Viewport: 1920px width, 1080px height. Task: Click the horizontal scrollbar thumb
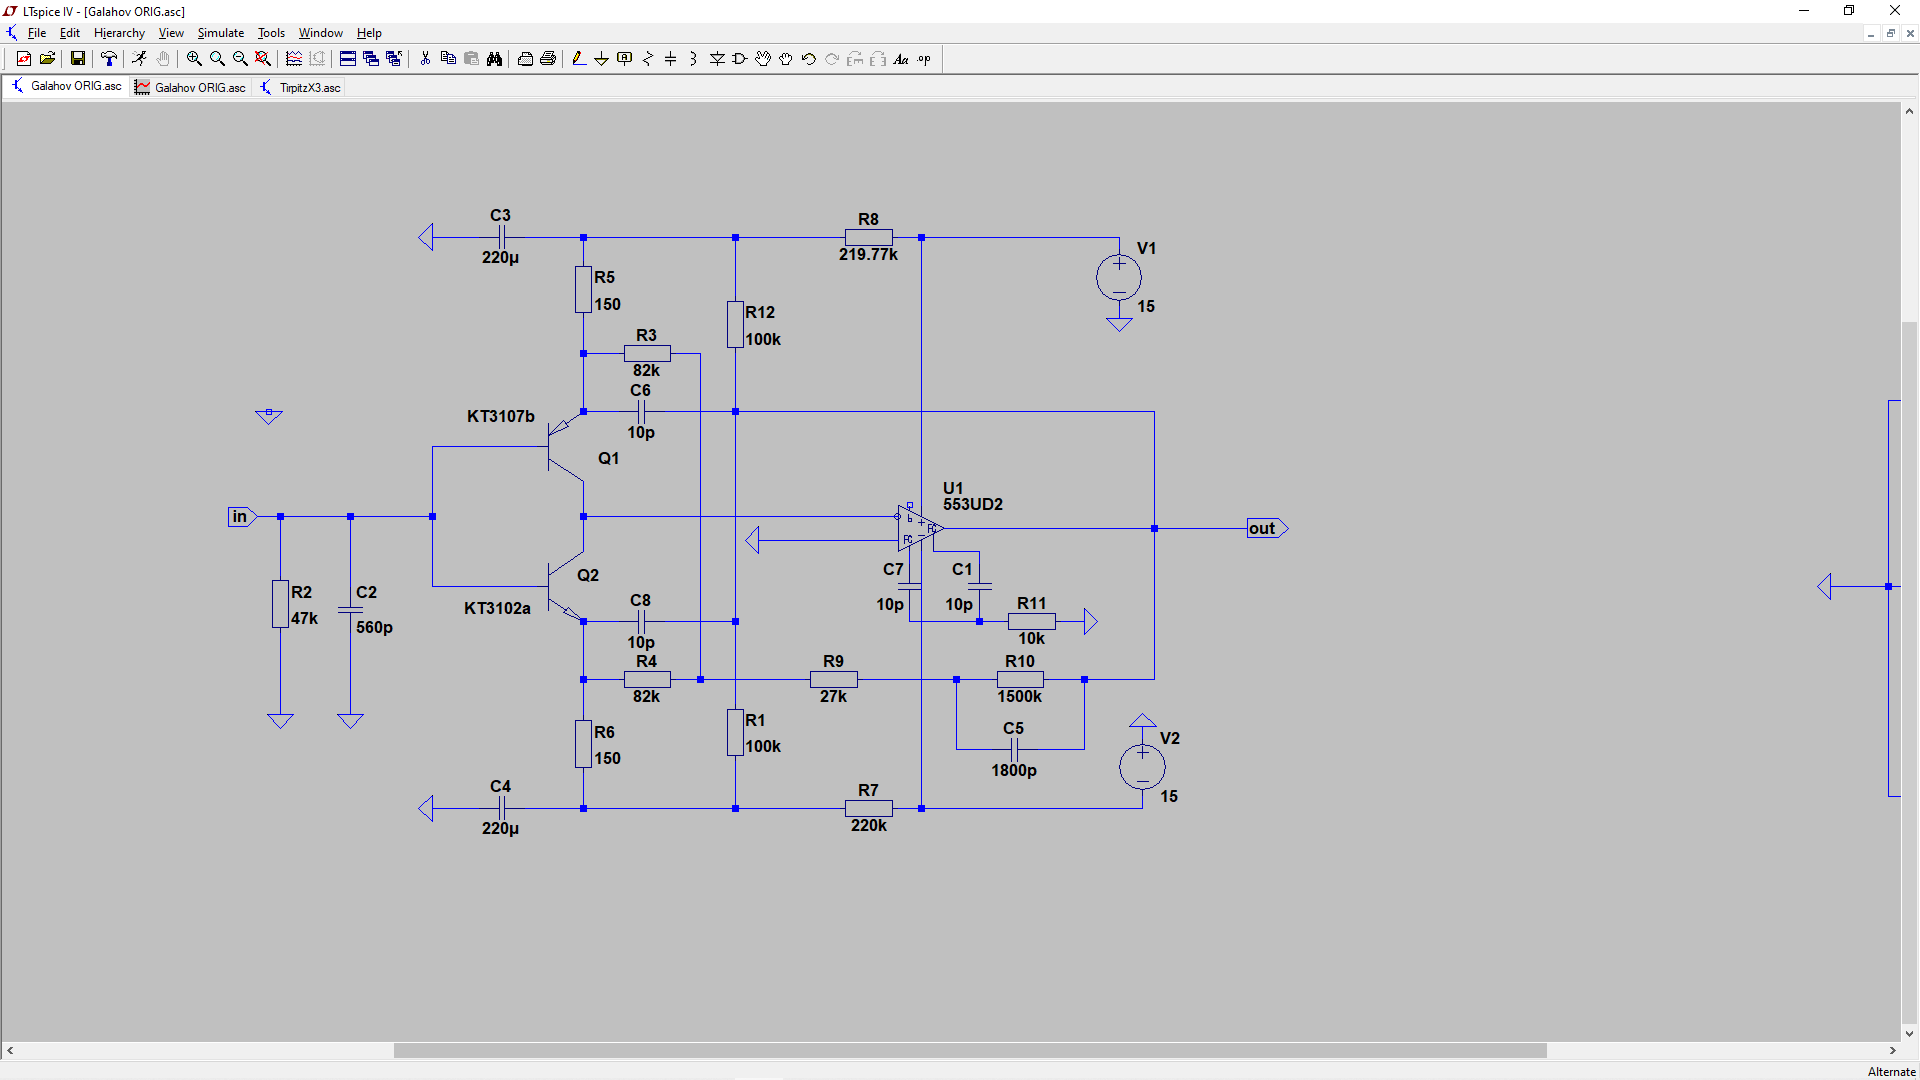coord(969,1051)
